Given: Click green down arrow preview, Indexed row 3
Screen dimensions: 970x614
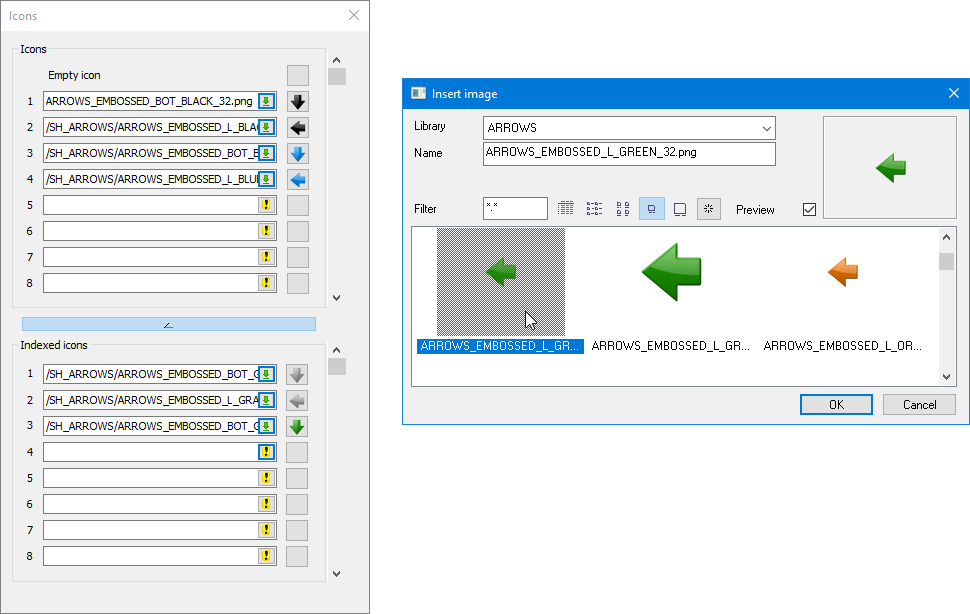Looking at the screenshot, I should [x=297, y=427].
